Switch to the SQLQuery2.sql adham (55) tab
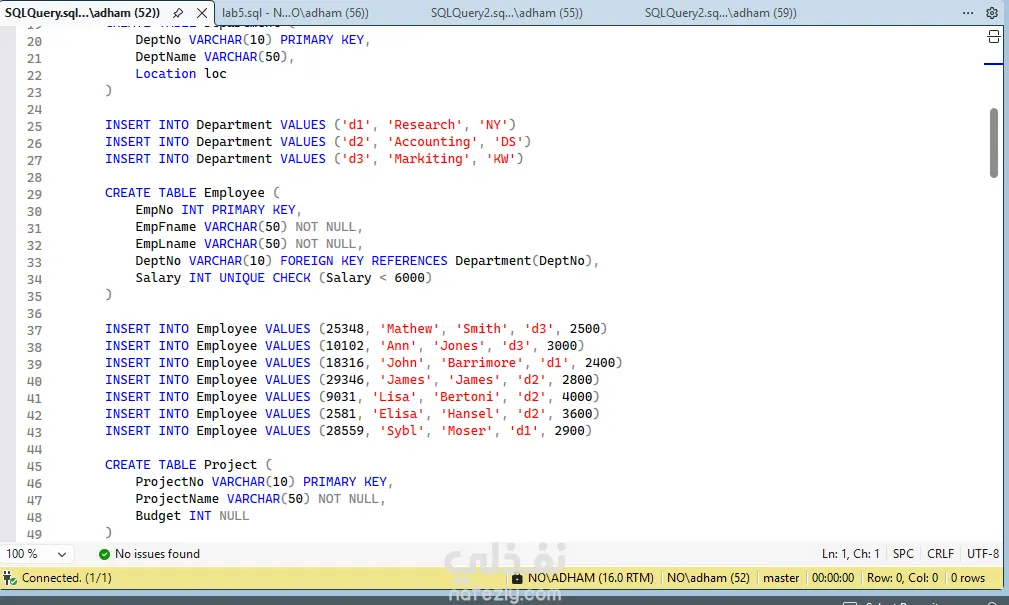 (x=506, y=13)
